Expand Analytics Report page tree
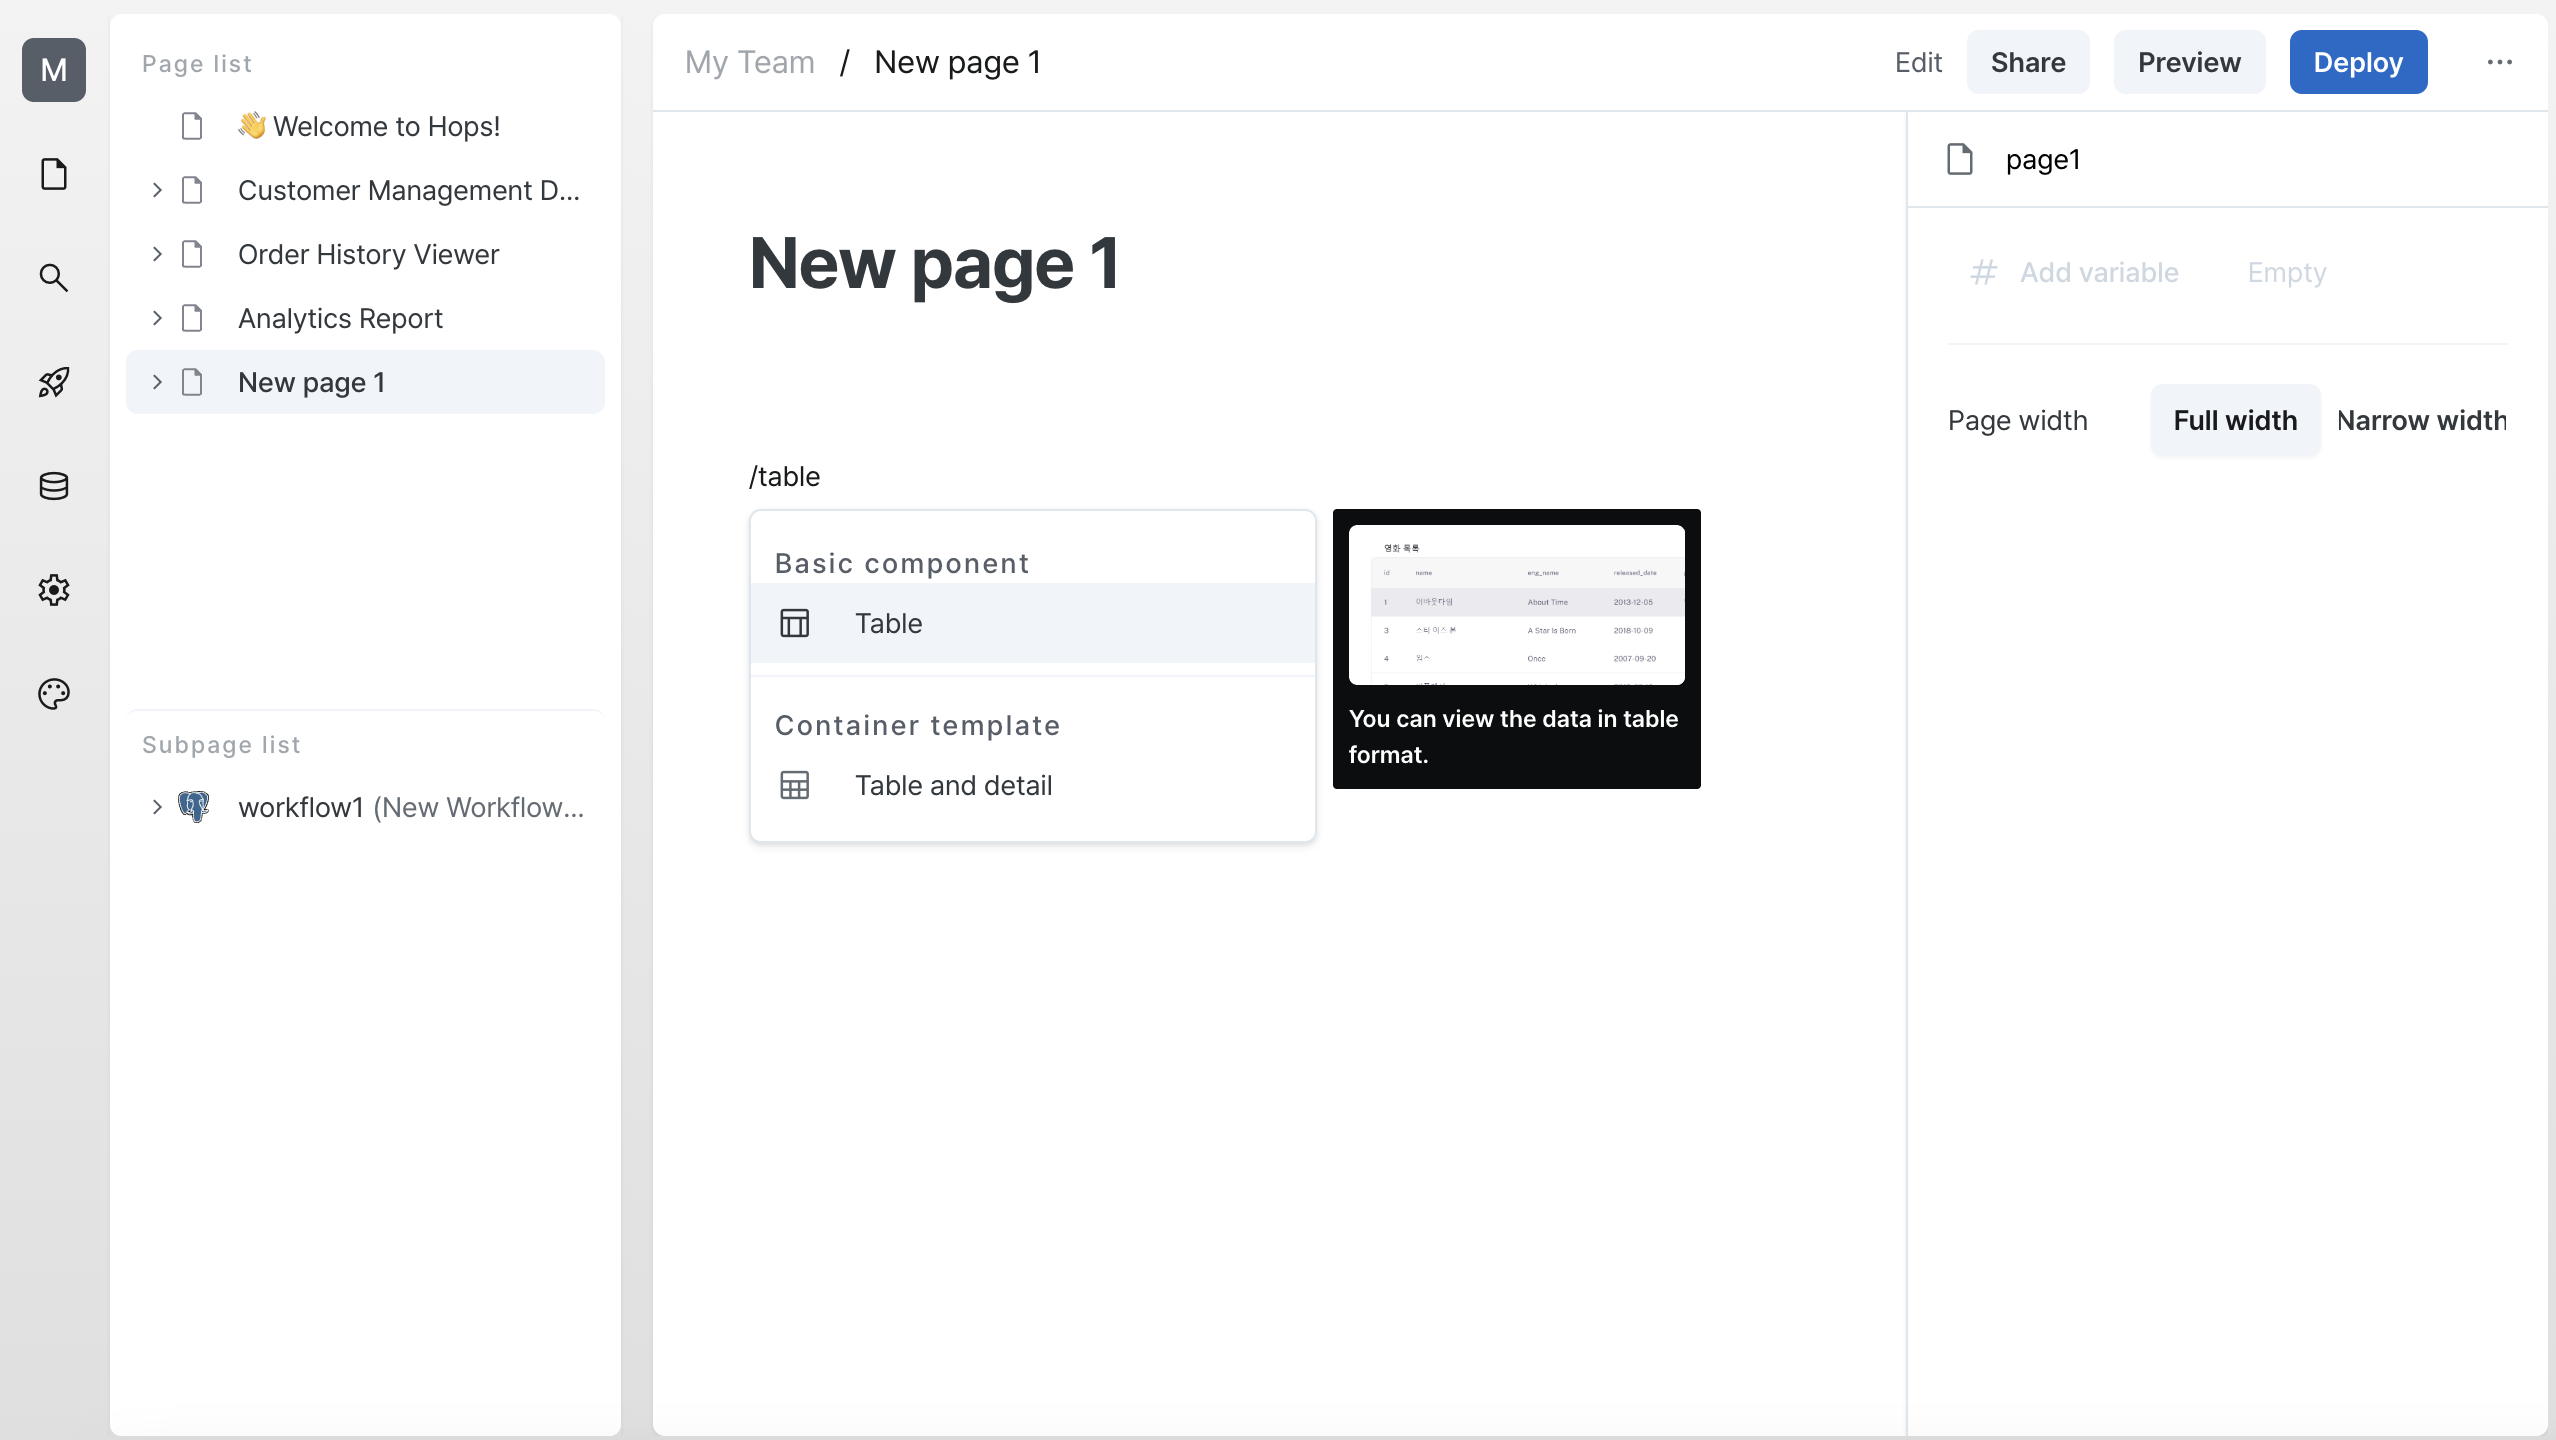Image resolution: width=2556 pixels, height=1440 pixels. click(157, 318)
